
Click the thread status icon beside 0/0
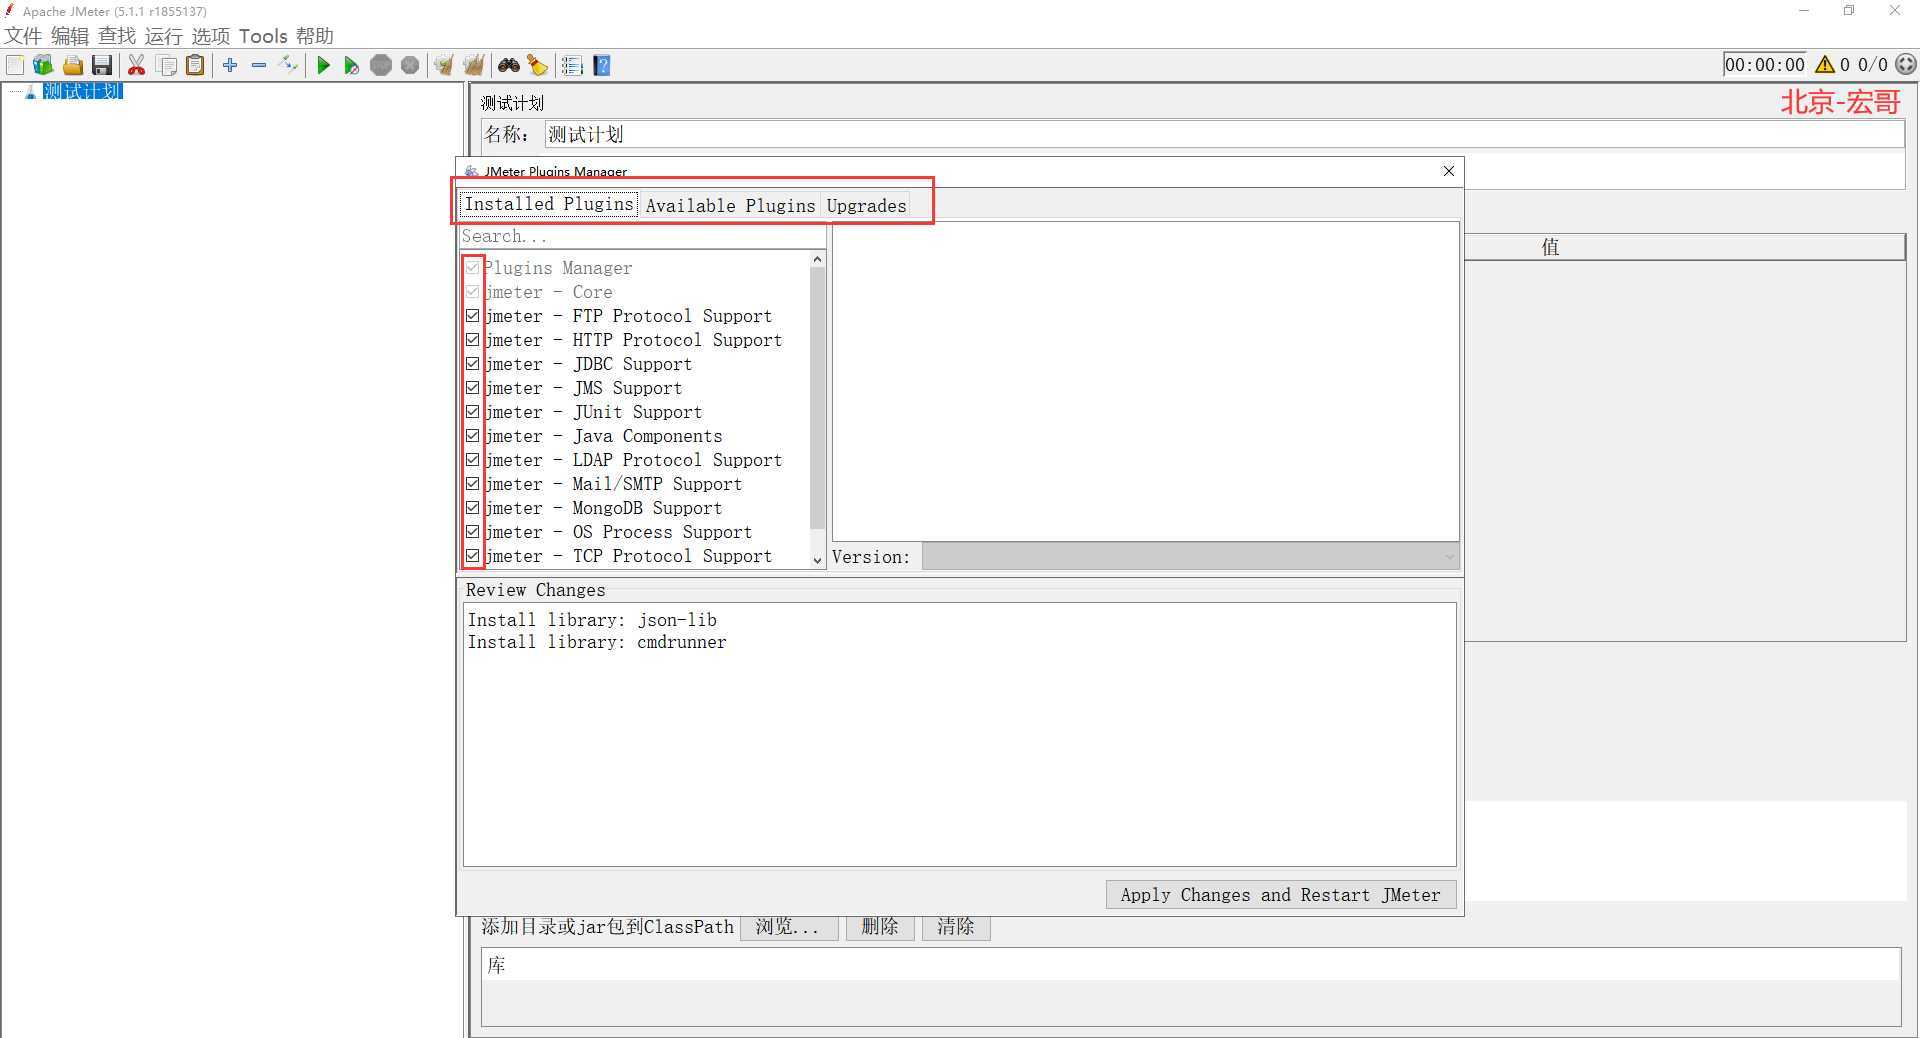pyautogui.click(x=1906, y=64)
